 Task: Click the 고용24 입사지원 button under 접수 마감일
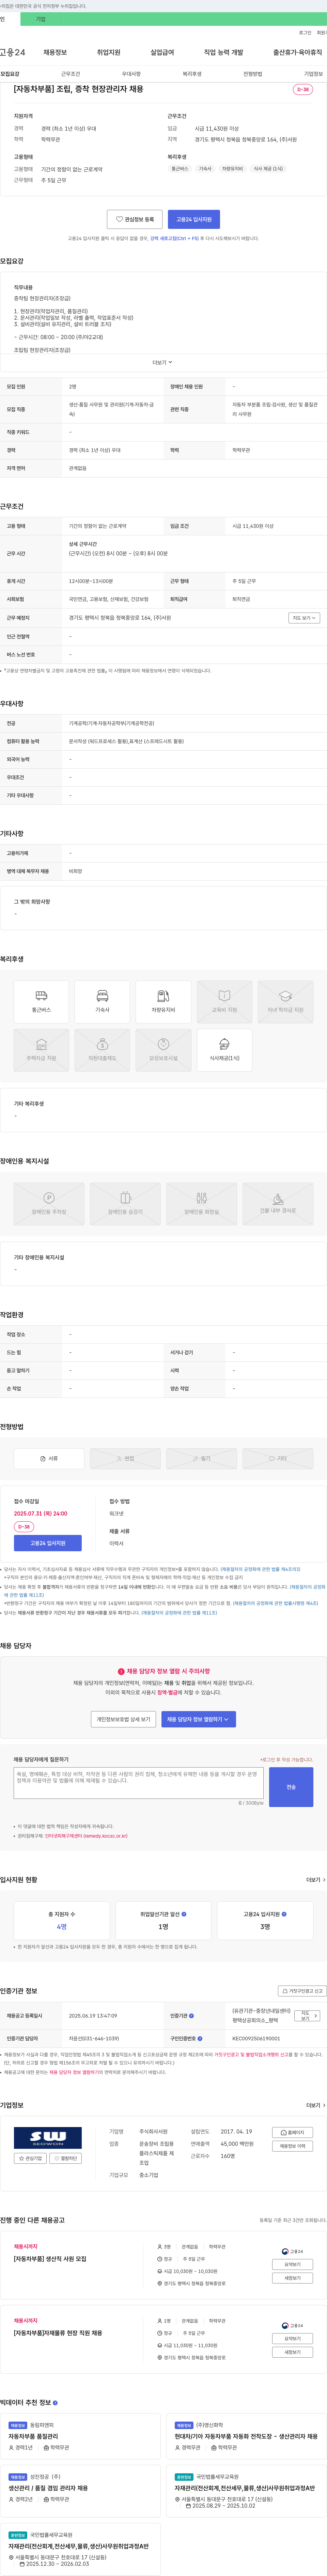pyautogui.click(x=48, y=1543)
